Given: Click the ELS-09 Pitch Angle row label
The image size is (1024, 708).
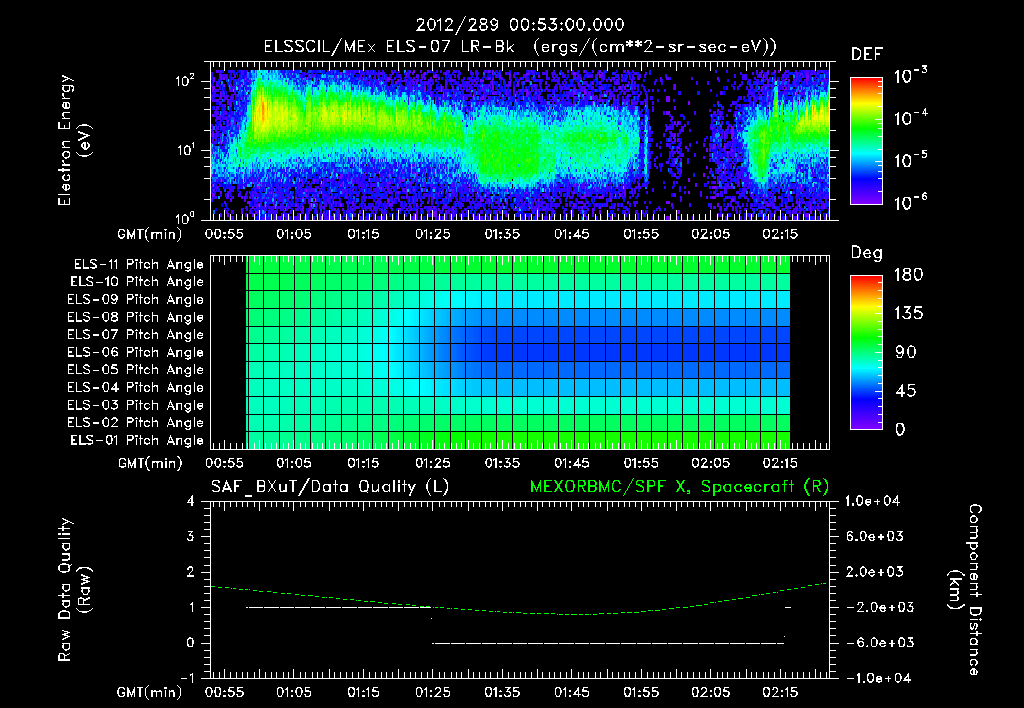Looking at the screenshot, I should click(136, 300).
